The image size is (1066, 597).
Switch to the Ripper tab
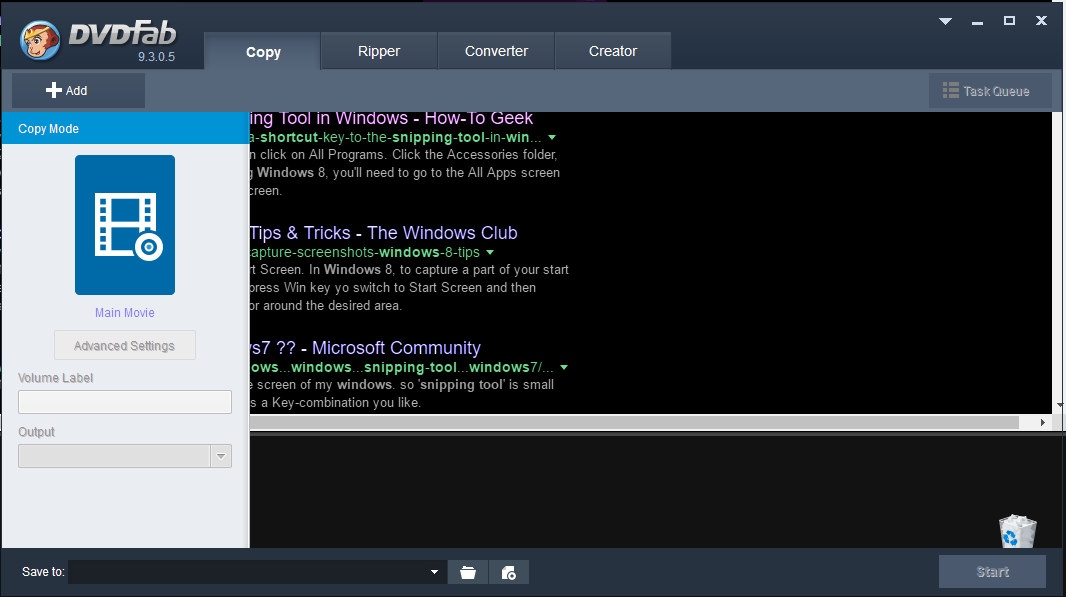click(x=379, y=51)
